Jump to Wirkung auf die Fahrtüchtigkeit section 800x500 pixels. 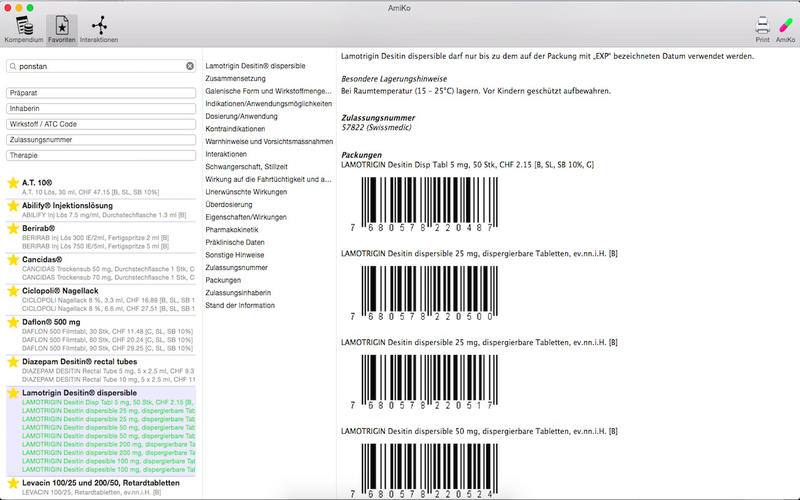268,180
